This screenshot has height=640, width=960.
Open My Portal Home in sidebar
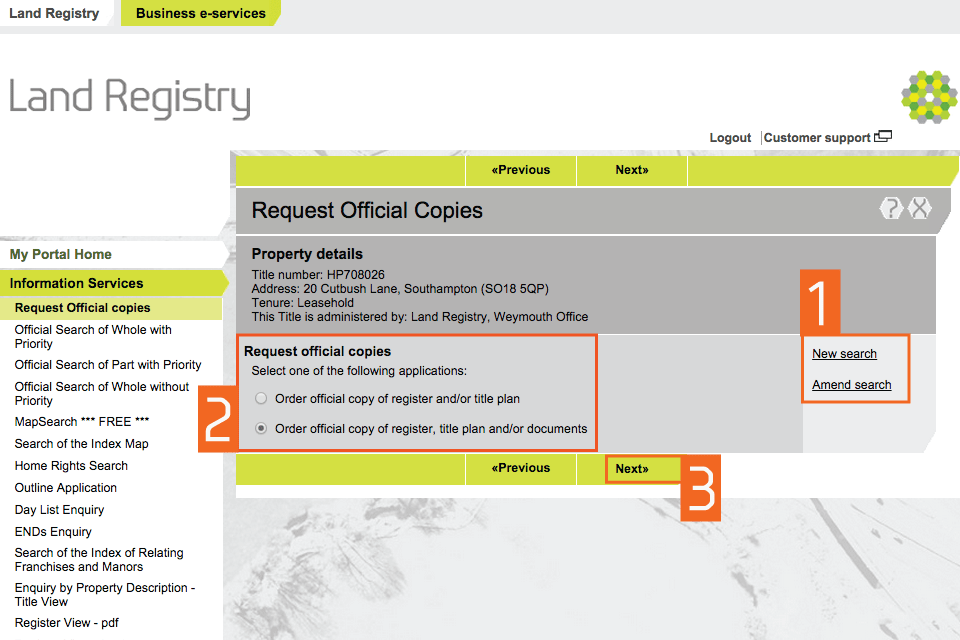[x=61, y=255]
